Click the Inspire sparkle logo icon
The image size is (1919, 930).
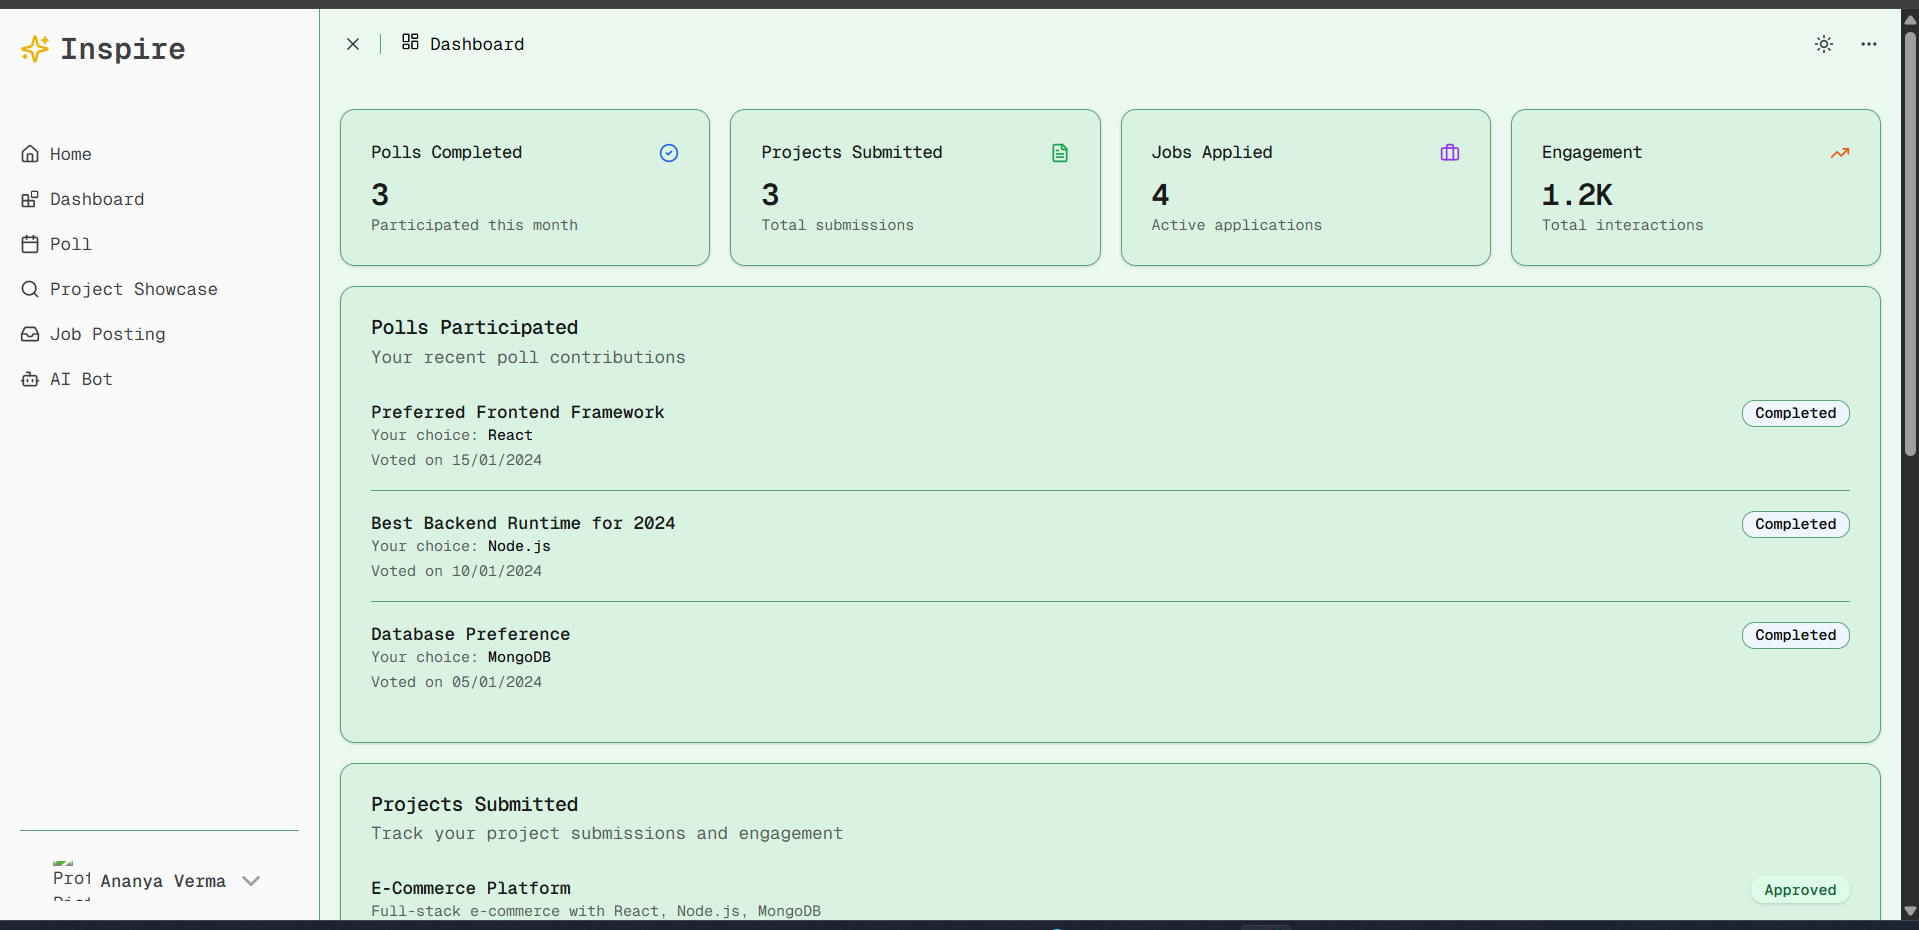point(35,49)
